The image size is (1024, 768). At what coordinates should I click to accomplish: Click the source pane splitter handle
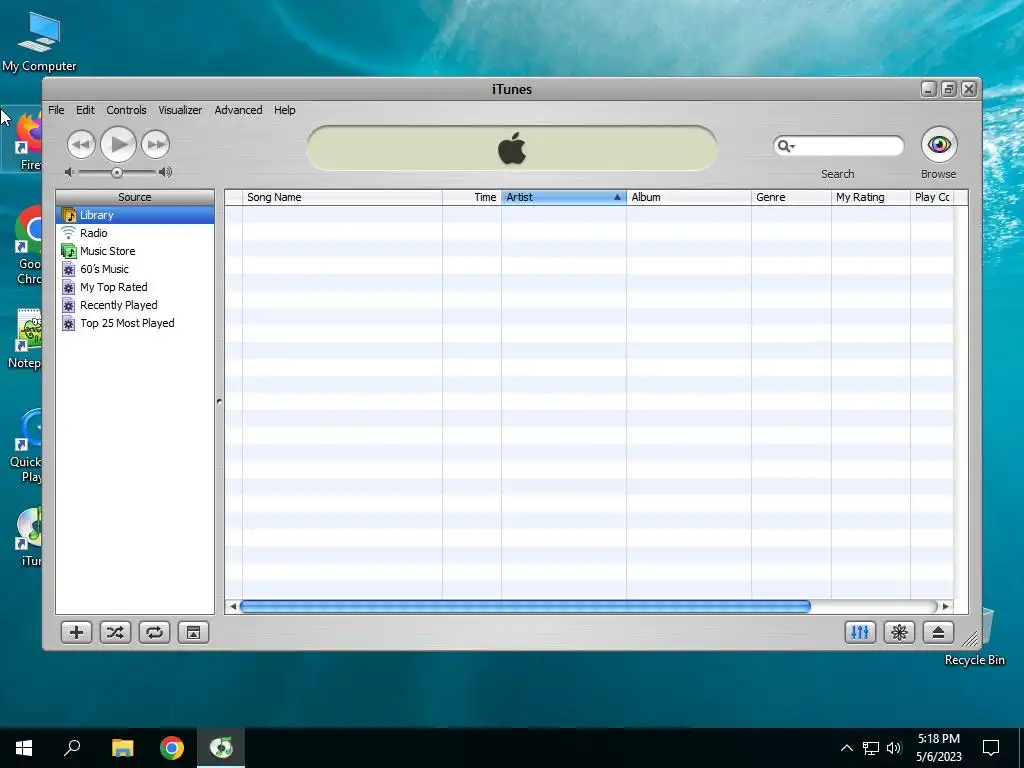point(219,402)
